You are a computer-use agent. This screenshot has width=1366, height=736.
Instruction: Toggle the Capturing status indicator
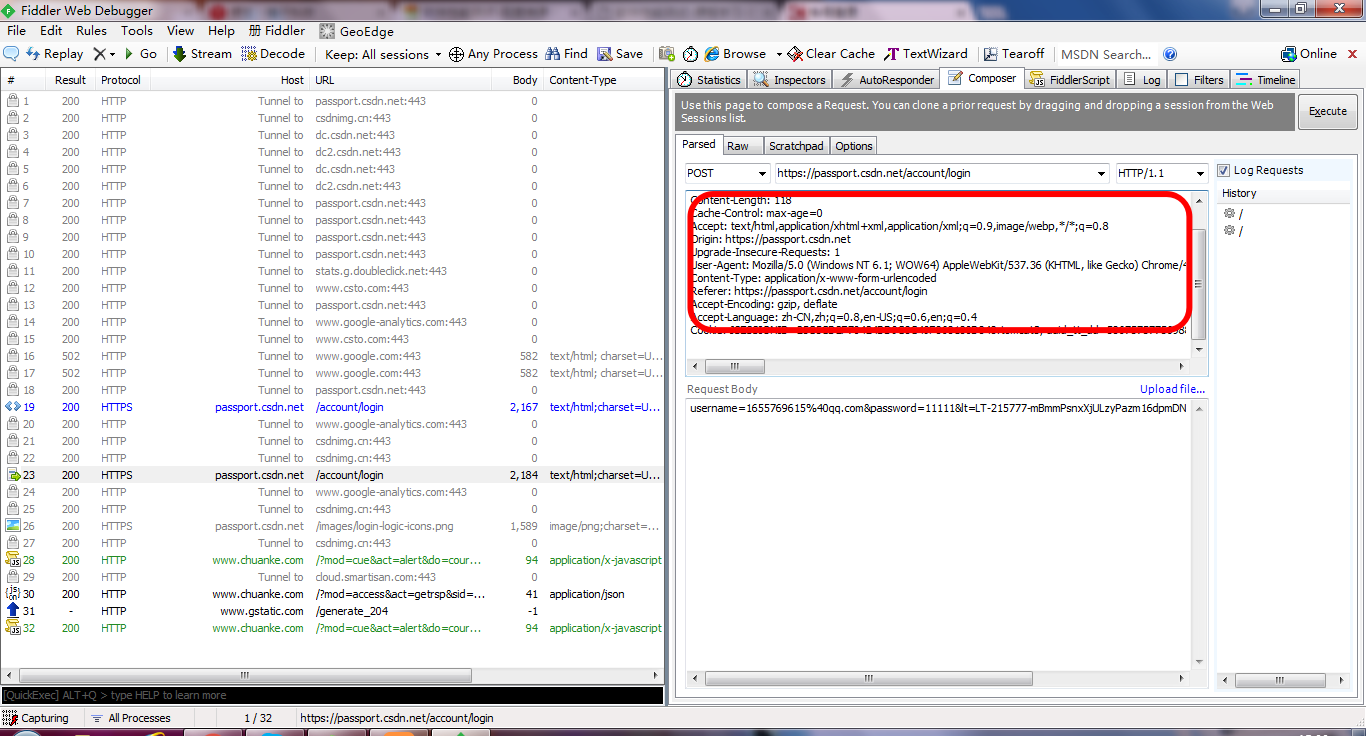(37, 718)
